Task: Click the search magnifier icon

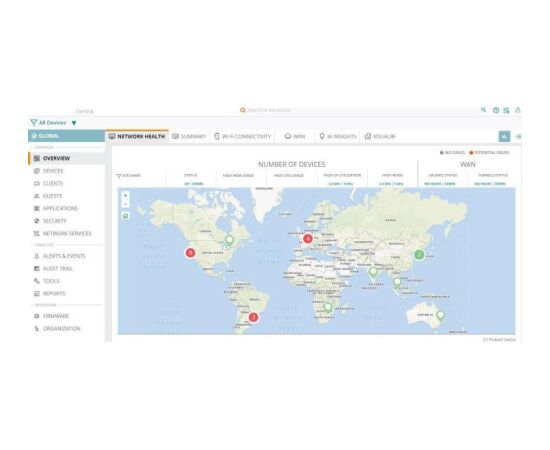Action: pyautogui.click(x=484, y=110)
